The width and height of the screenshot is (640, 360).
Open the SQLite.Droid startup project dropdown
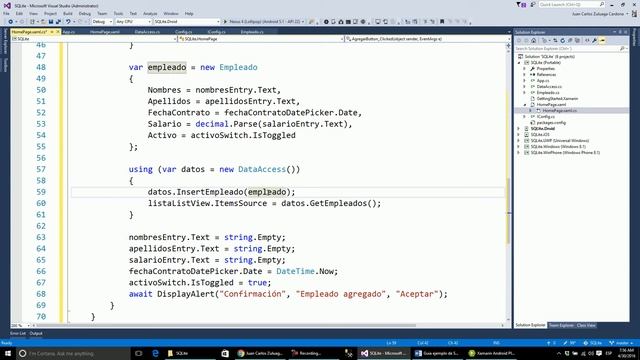(187, 22)
